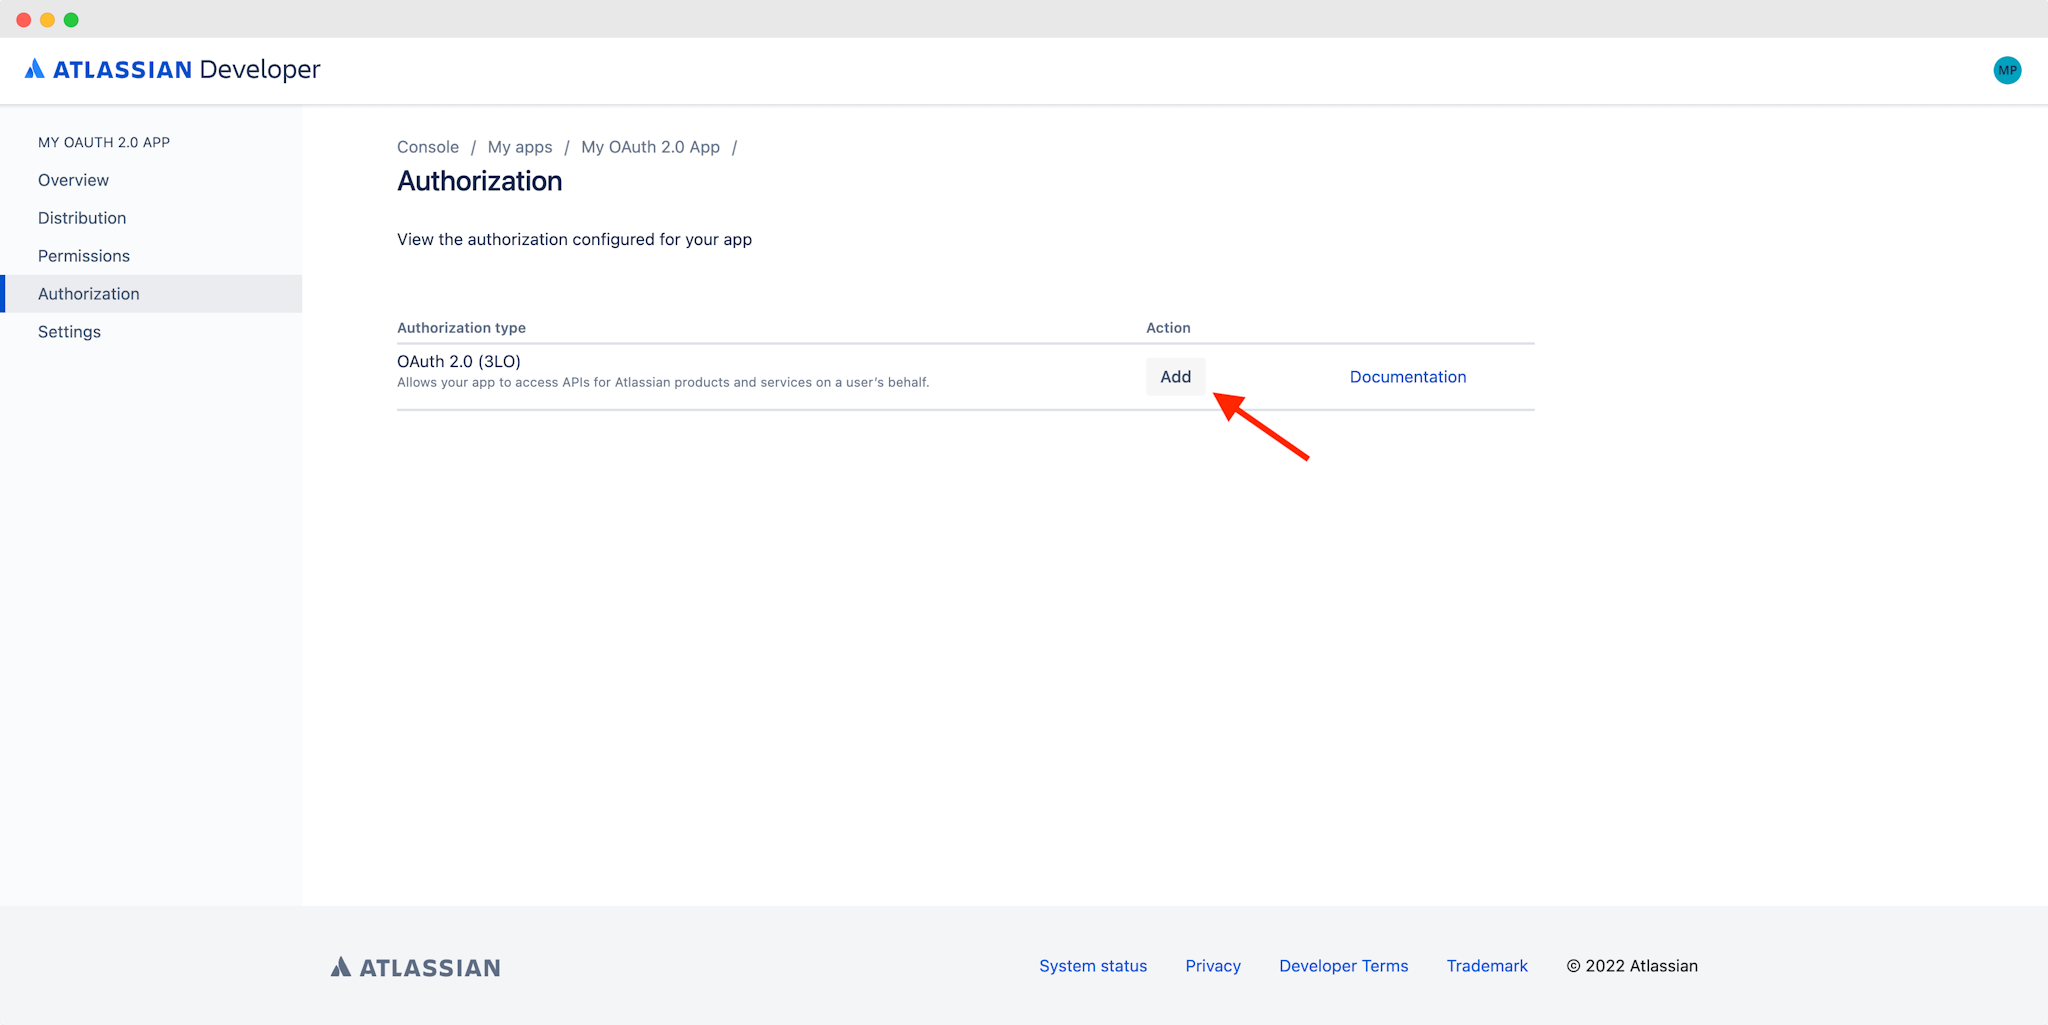Click the Atlassian Developer logo

click(x=172, y=69)
